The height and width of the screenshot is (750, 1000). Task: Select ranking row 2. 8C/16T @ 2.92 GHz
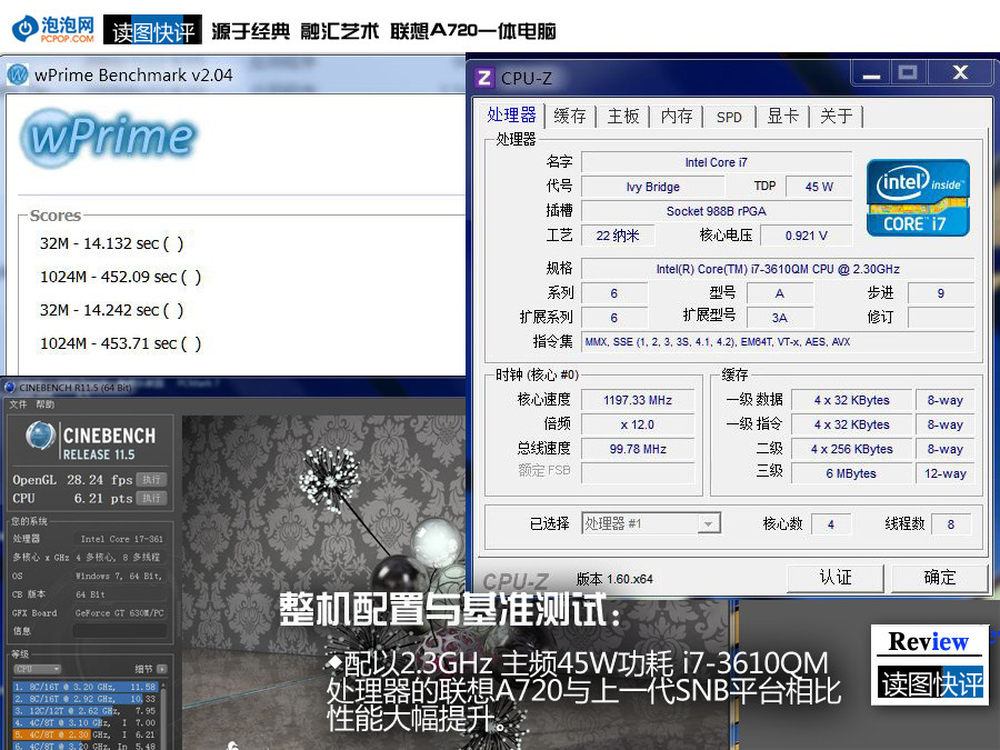point(85,699)
